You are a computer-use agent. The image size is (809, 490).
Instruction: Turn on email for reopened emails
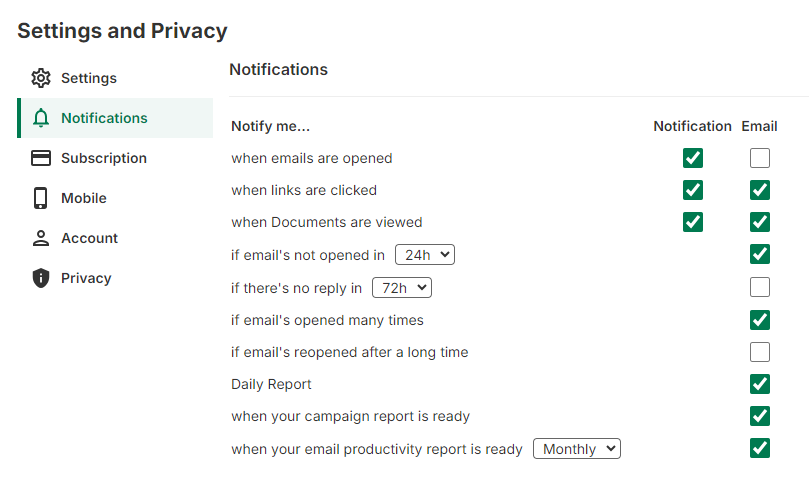point(760,352)
